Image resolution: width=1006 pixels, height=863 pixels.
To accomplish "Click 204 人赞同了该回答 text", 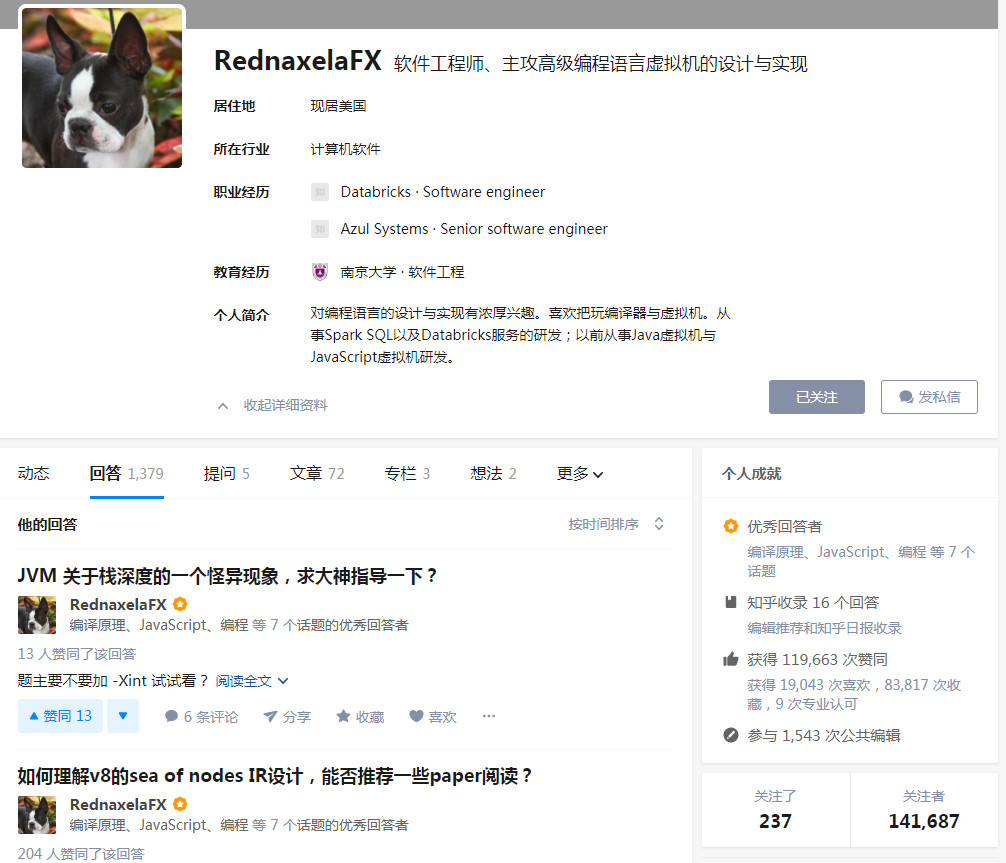I will coord(81,853).
